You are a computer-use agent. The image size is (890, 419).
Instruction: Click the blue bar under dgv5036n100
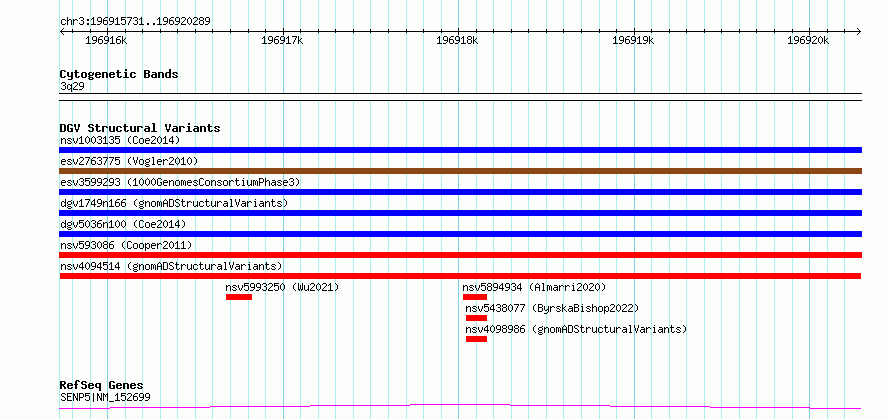[461, 234]
